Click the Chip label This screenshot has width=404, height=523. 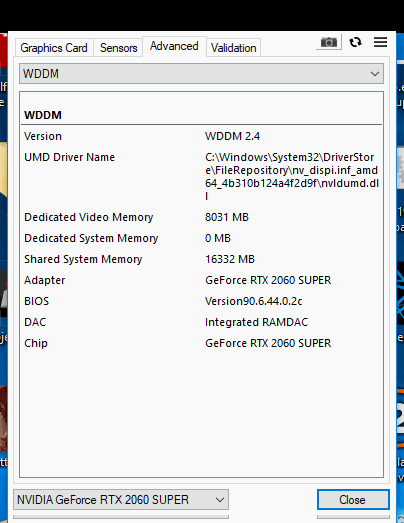tap(36, 343)
